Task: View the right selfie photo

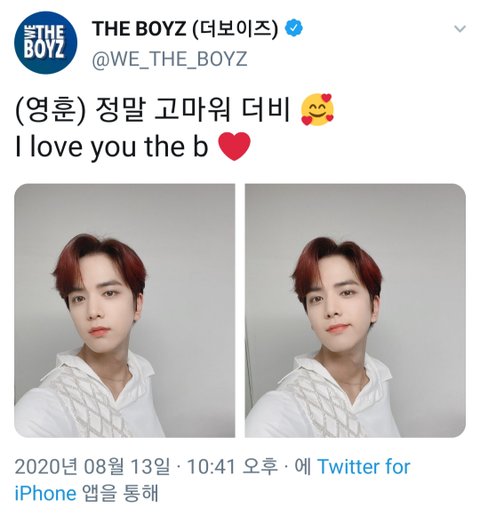Action: tap(355, 310)
